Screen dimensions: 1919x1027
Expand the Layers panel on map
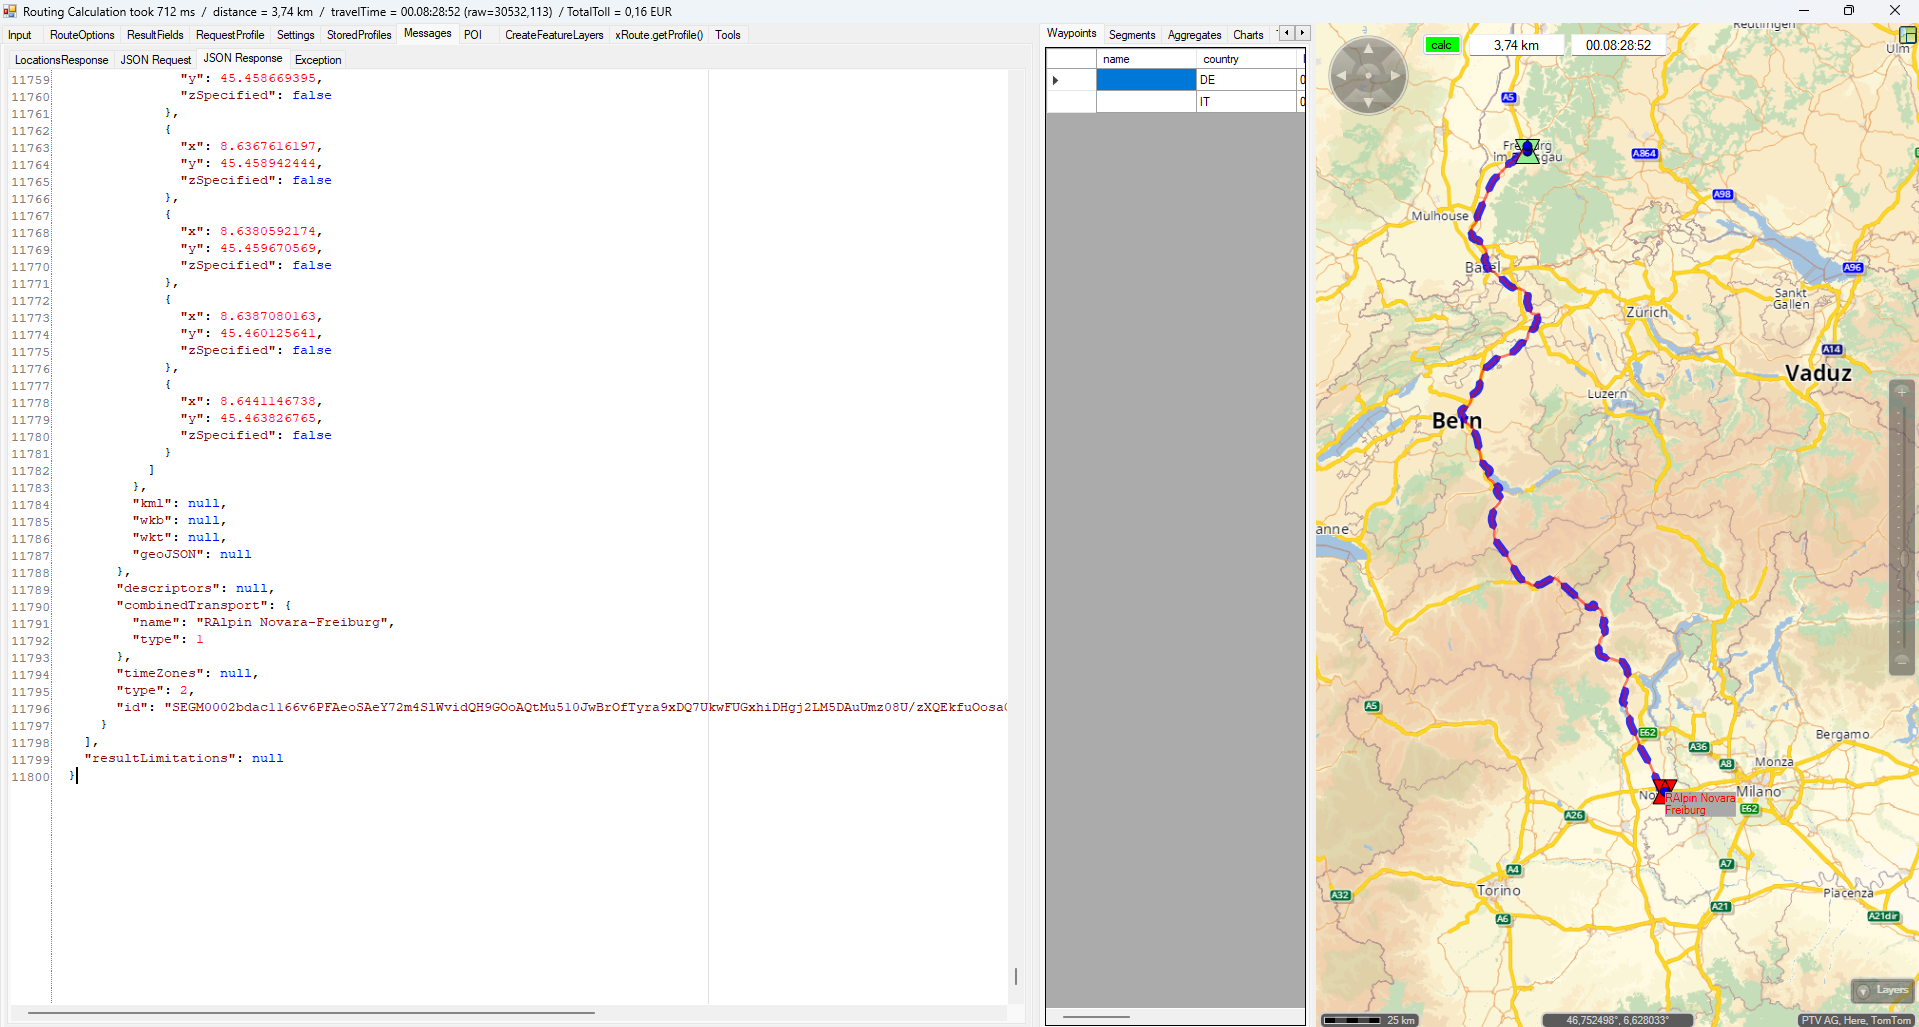point(1882,990)
